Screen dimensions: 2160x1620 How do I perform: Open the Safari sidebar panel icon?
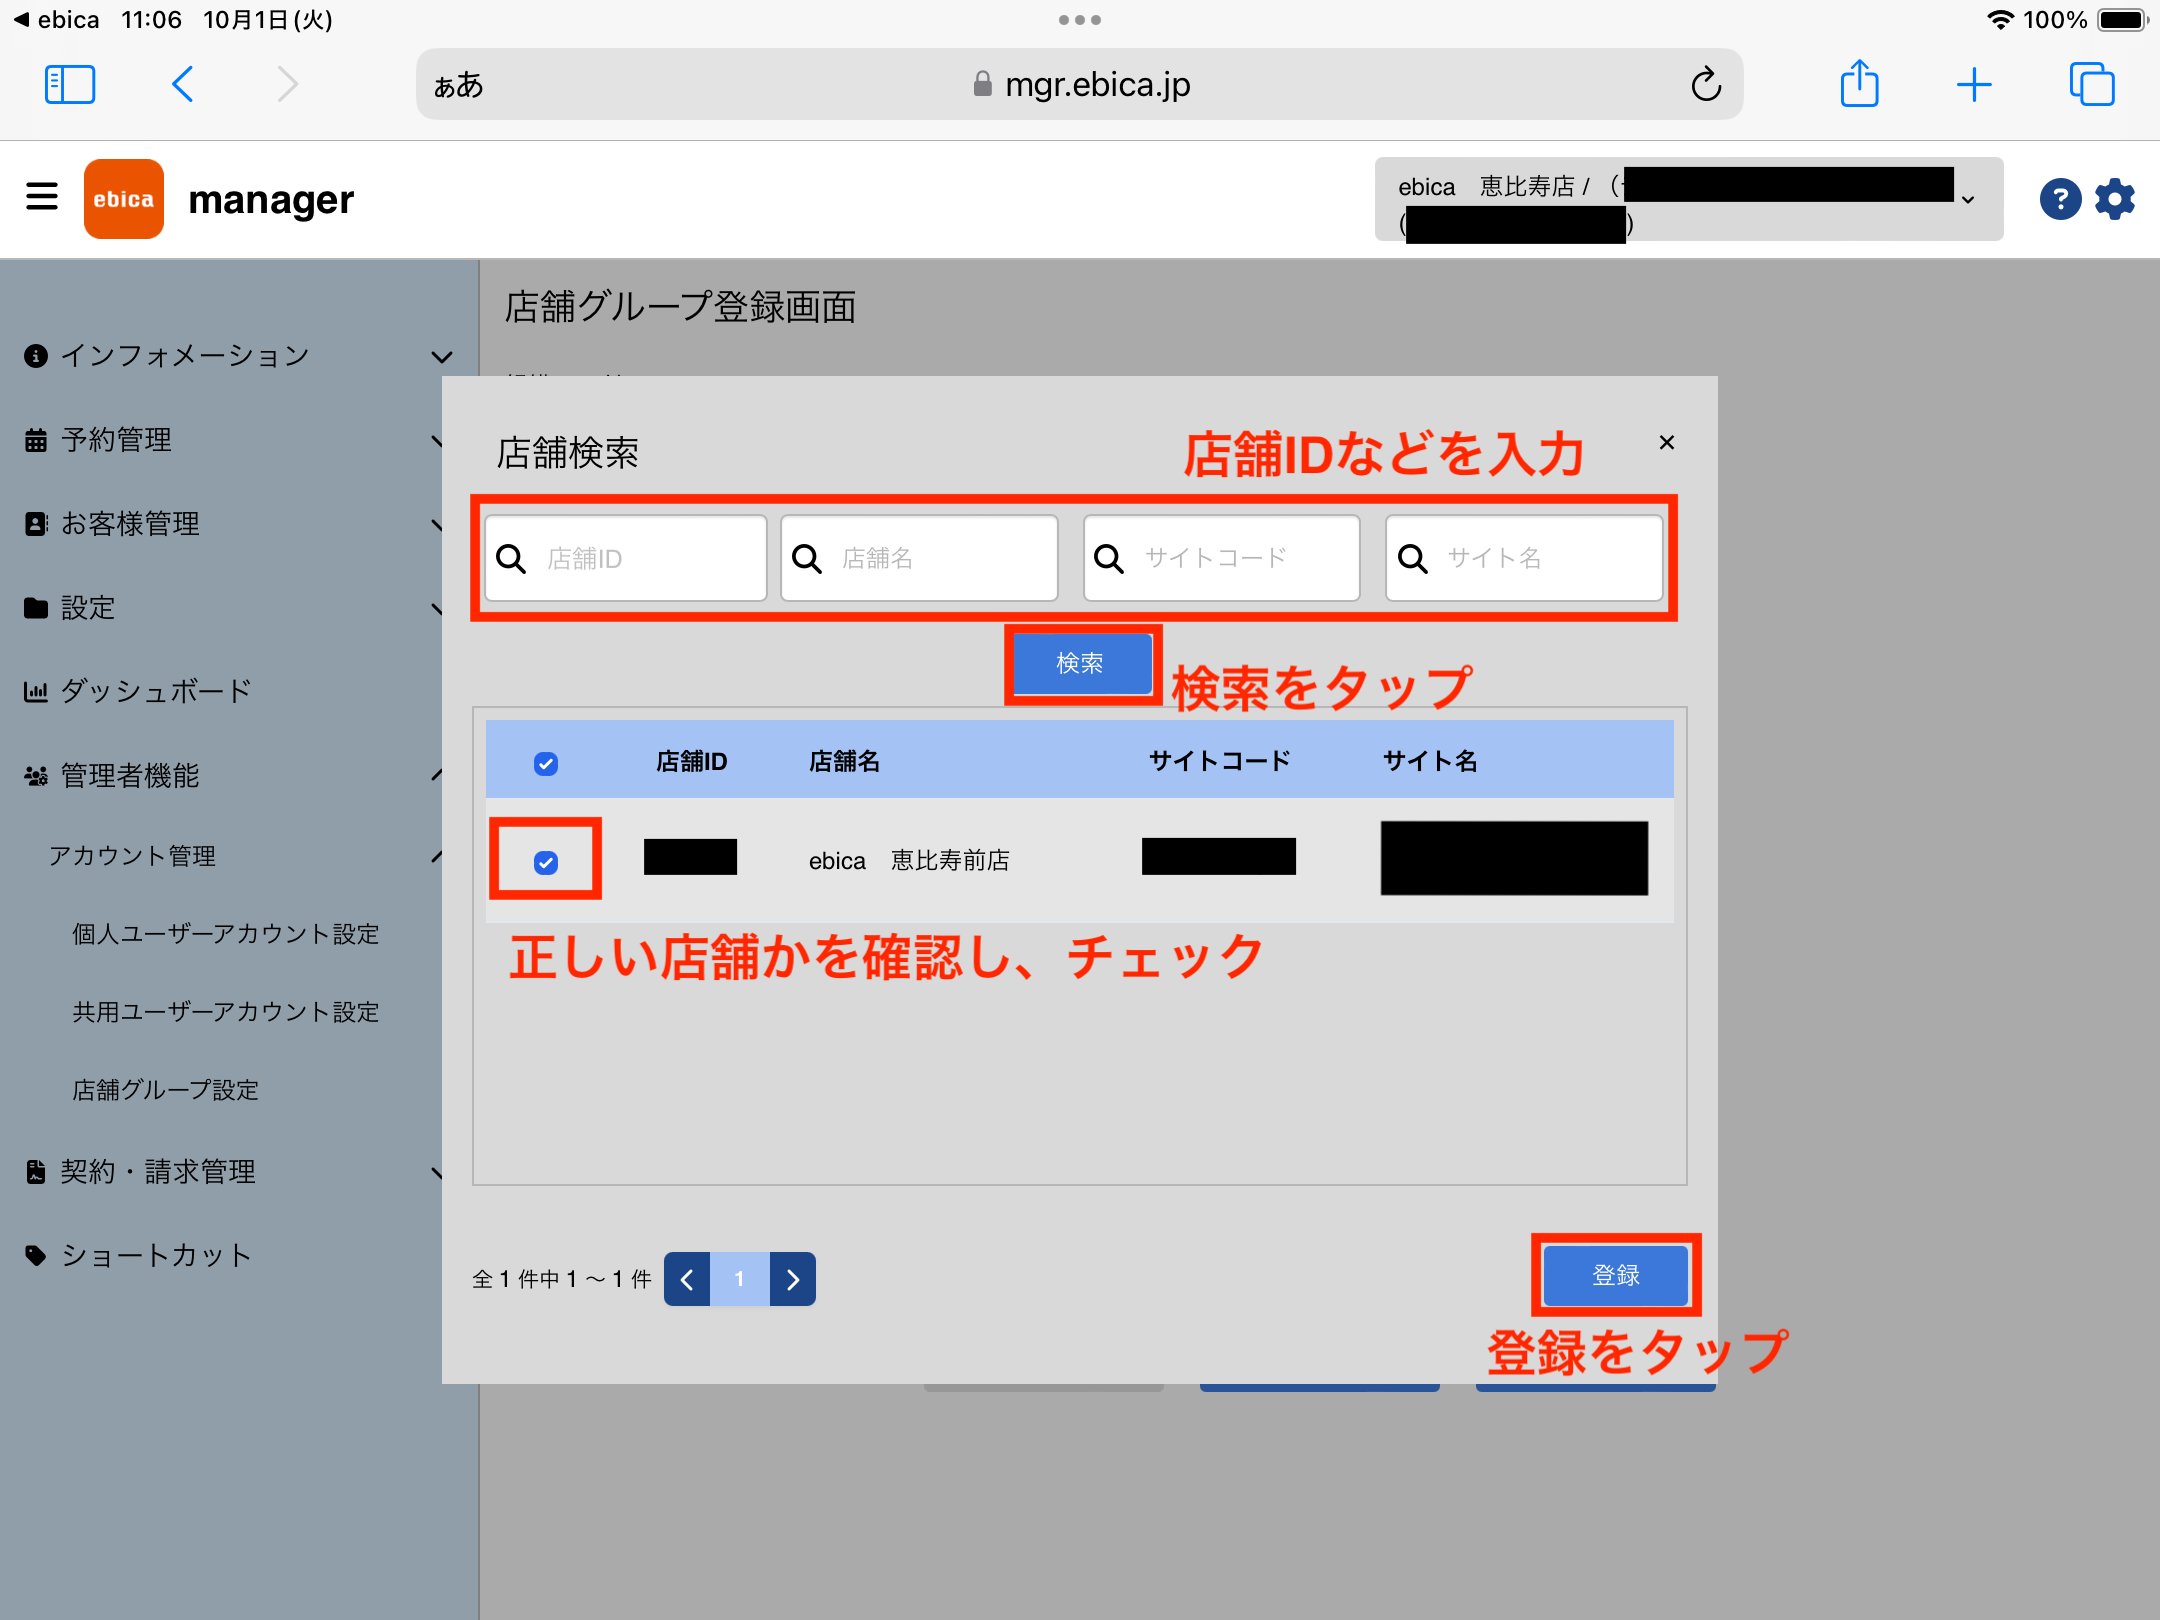click(x=70, y=85)
